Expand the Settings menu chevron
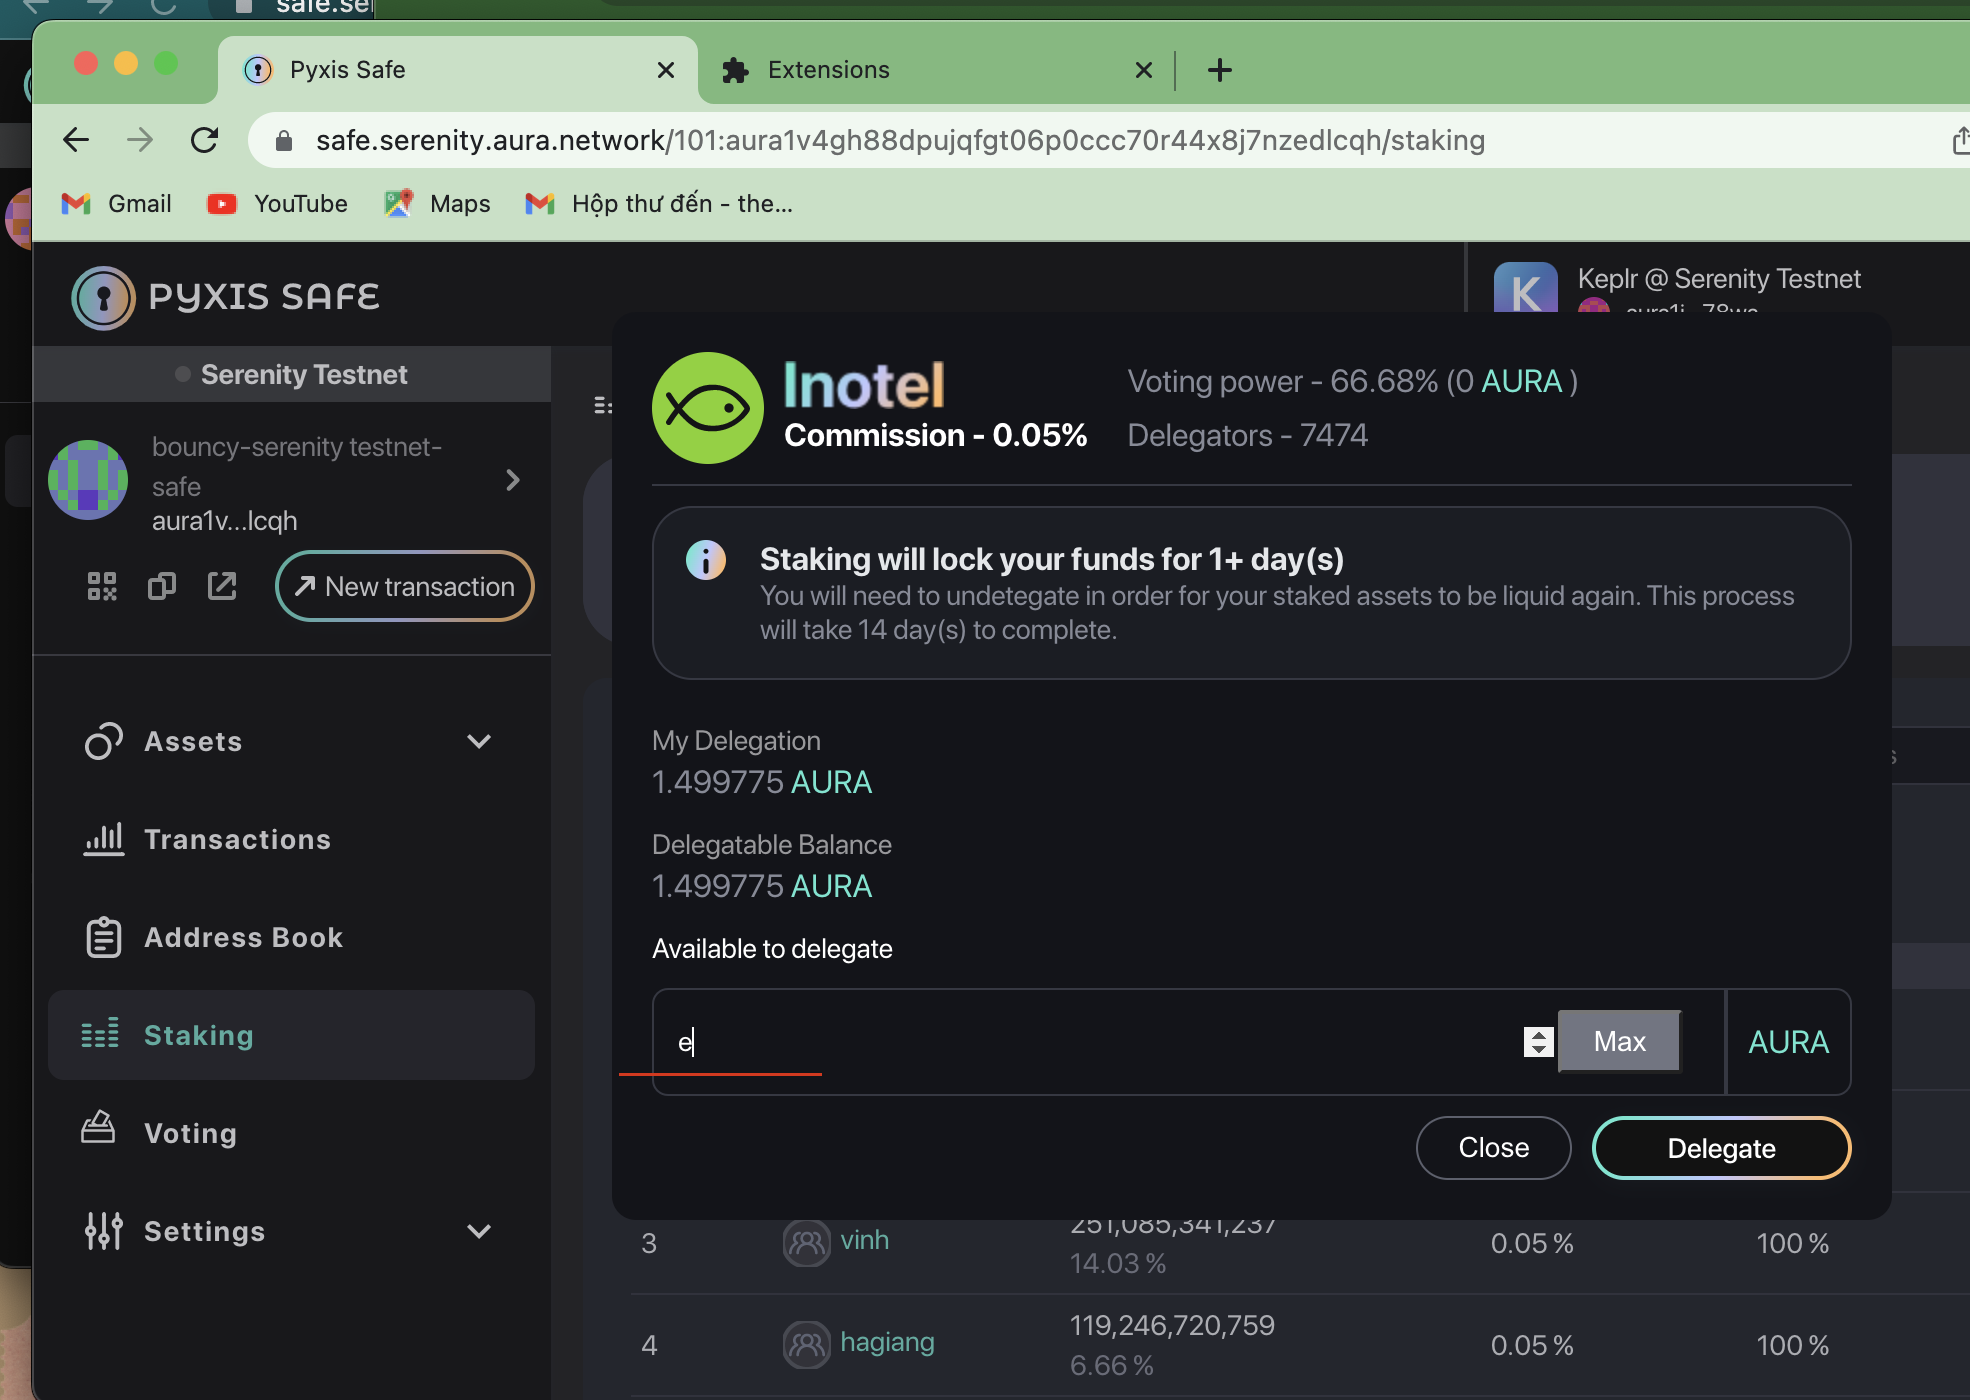 pyautogui.click(x=479, y=1231)
